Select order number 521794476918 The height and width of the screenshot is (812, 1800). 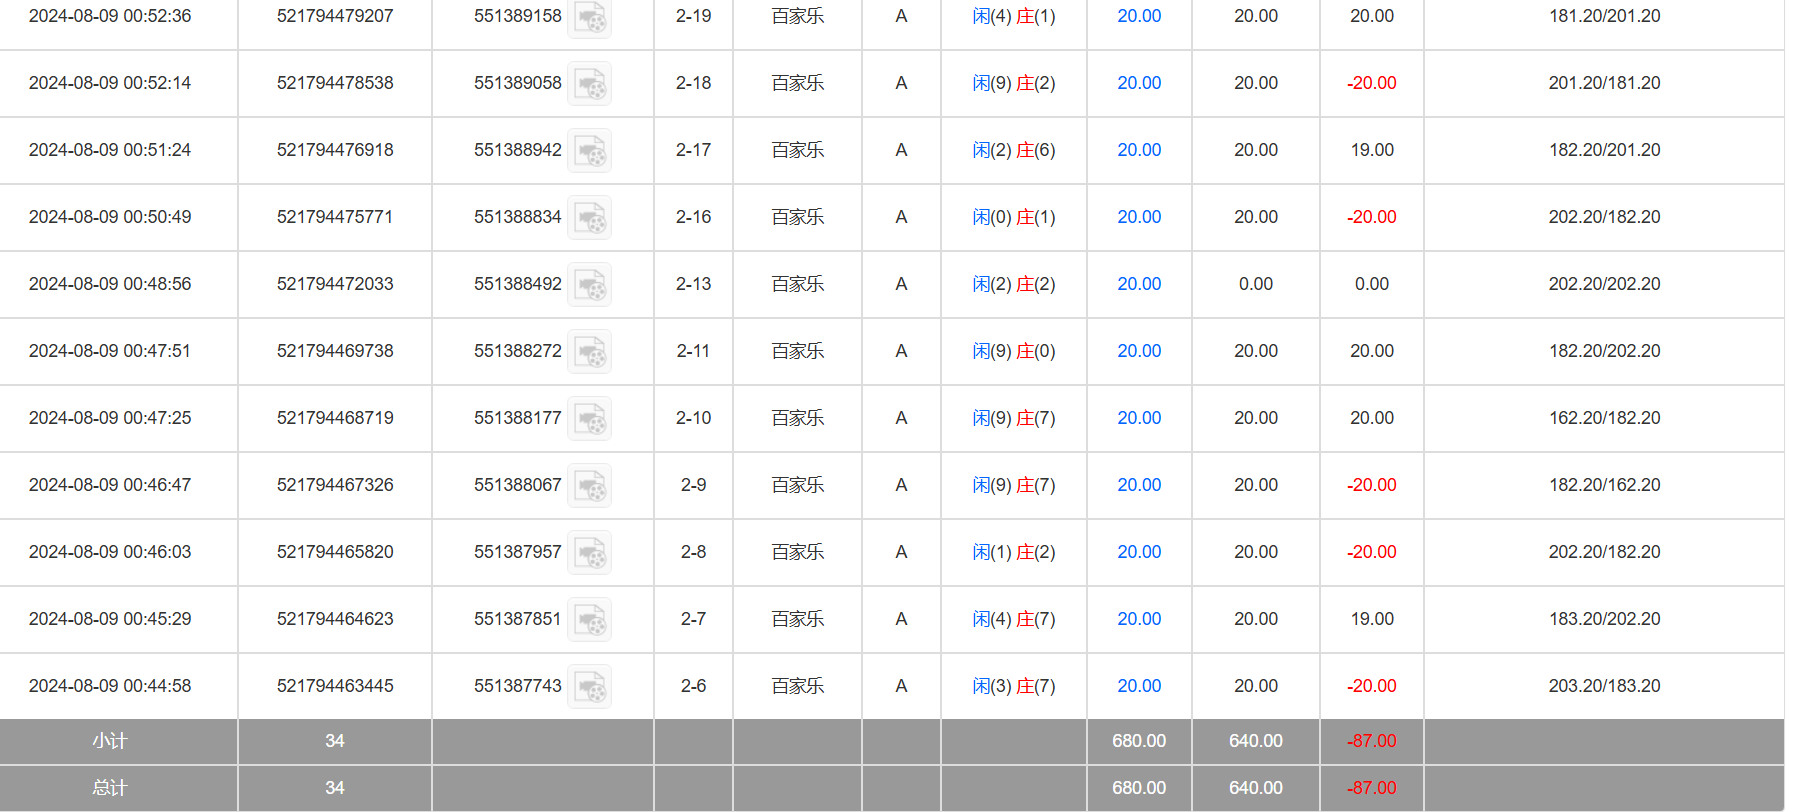point(335,150)
